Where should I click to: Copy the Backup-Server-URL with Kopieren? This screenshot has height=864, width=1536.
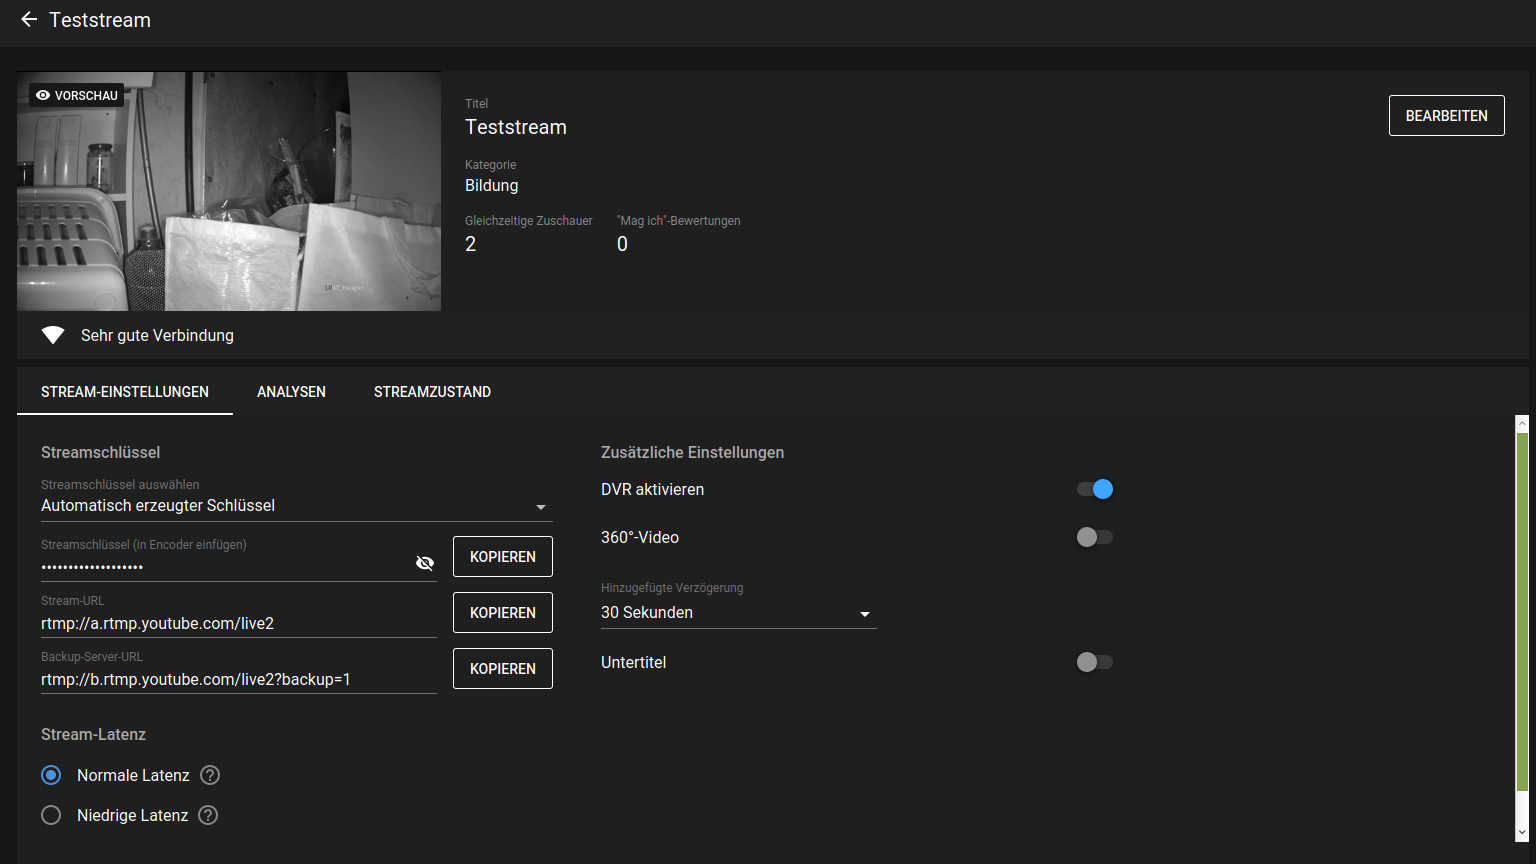[x=503, y=668]
